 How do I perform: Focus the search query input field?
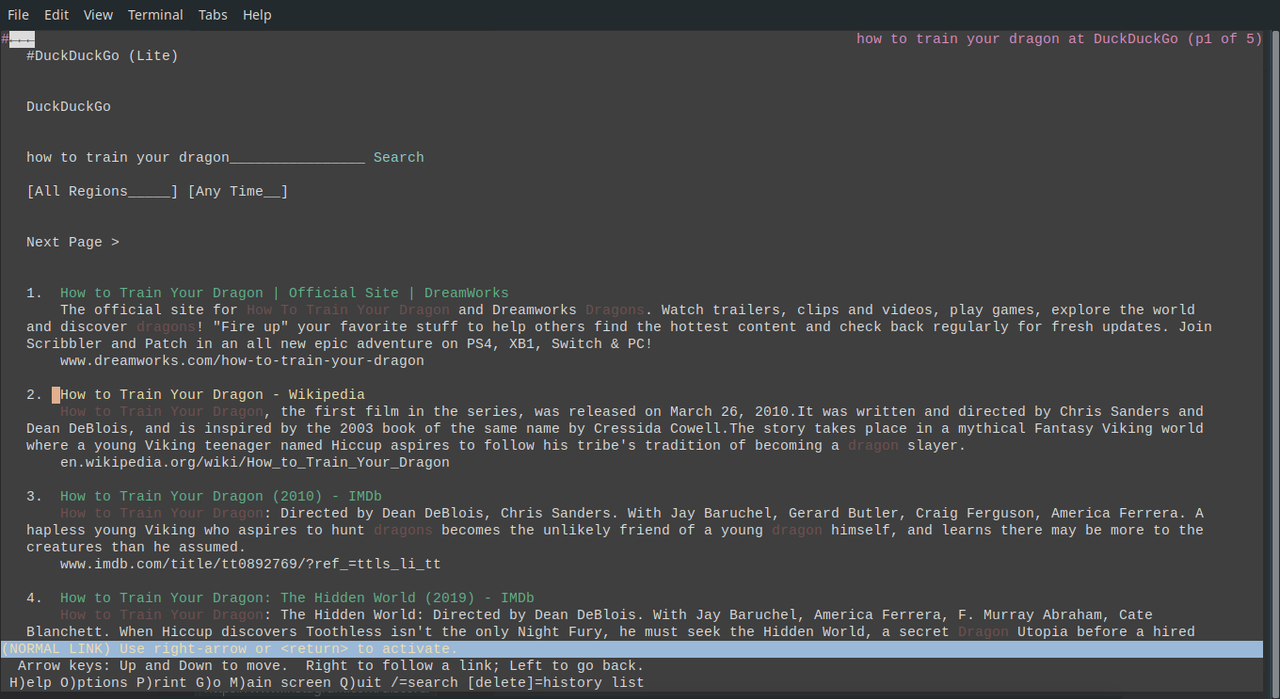pyautogui.click(x=196, y=157)
